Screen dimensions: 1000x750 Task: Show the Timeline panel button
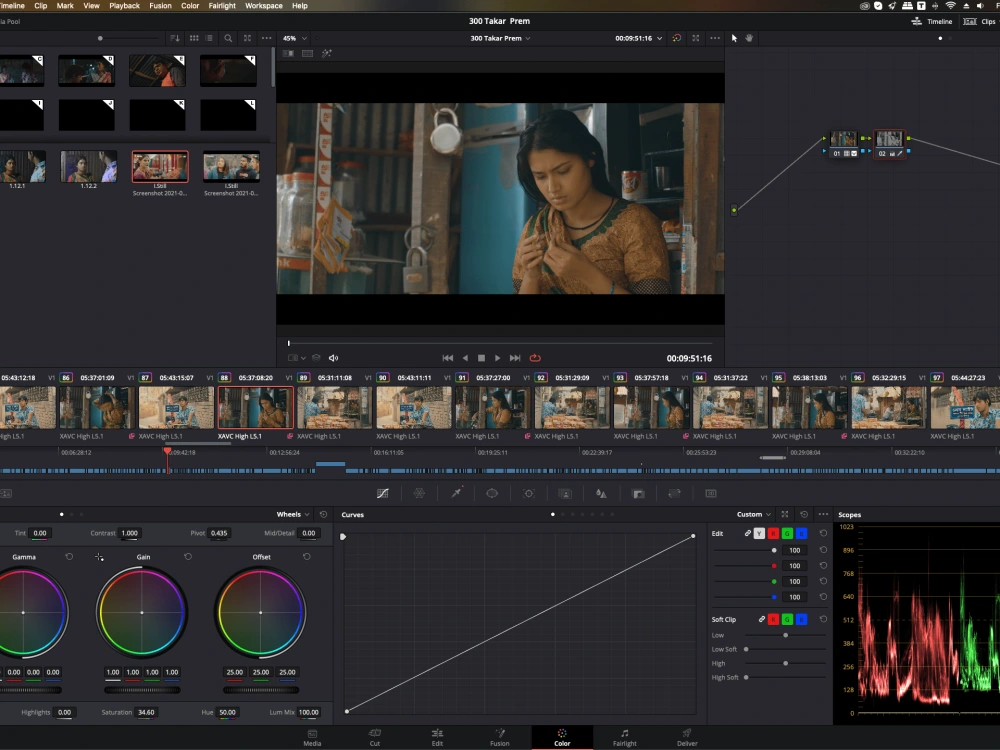932,21
